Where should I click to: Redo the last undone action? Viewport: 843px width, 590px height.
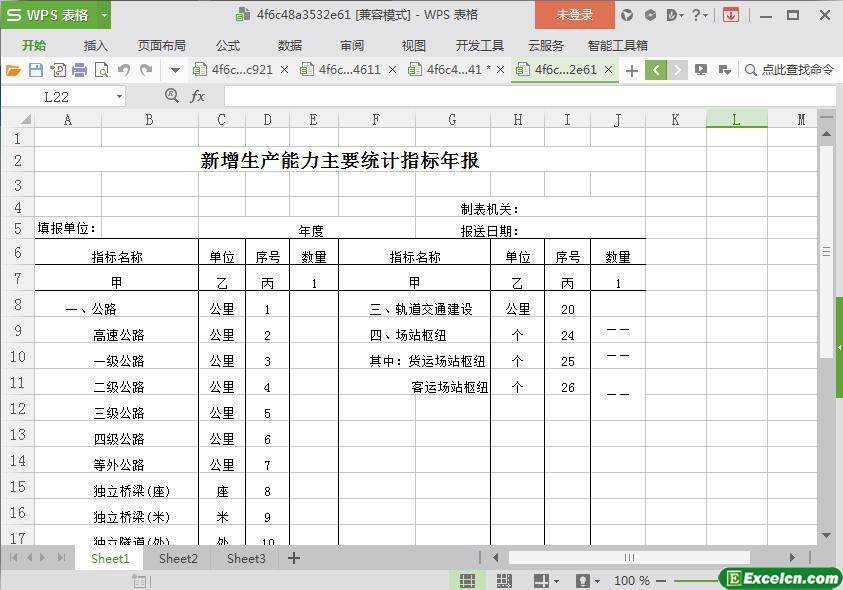tap(146, 70)
